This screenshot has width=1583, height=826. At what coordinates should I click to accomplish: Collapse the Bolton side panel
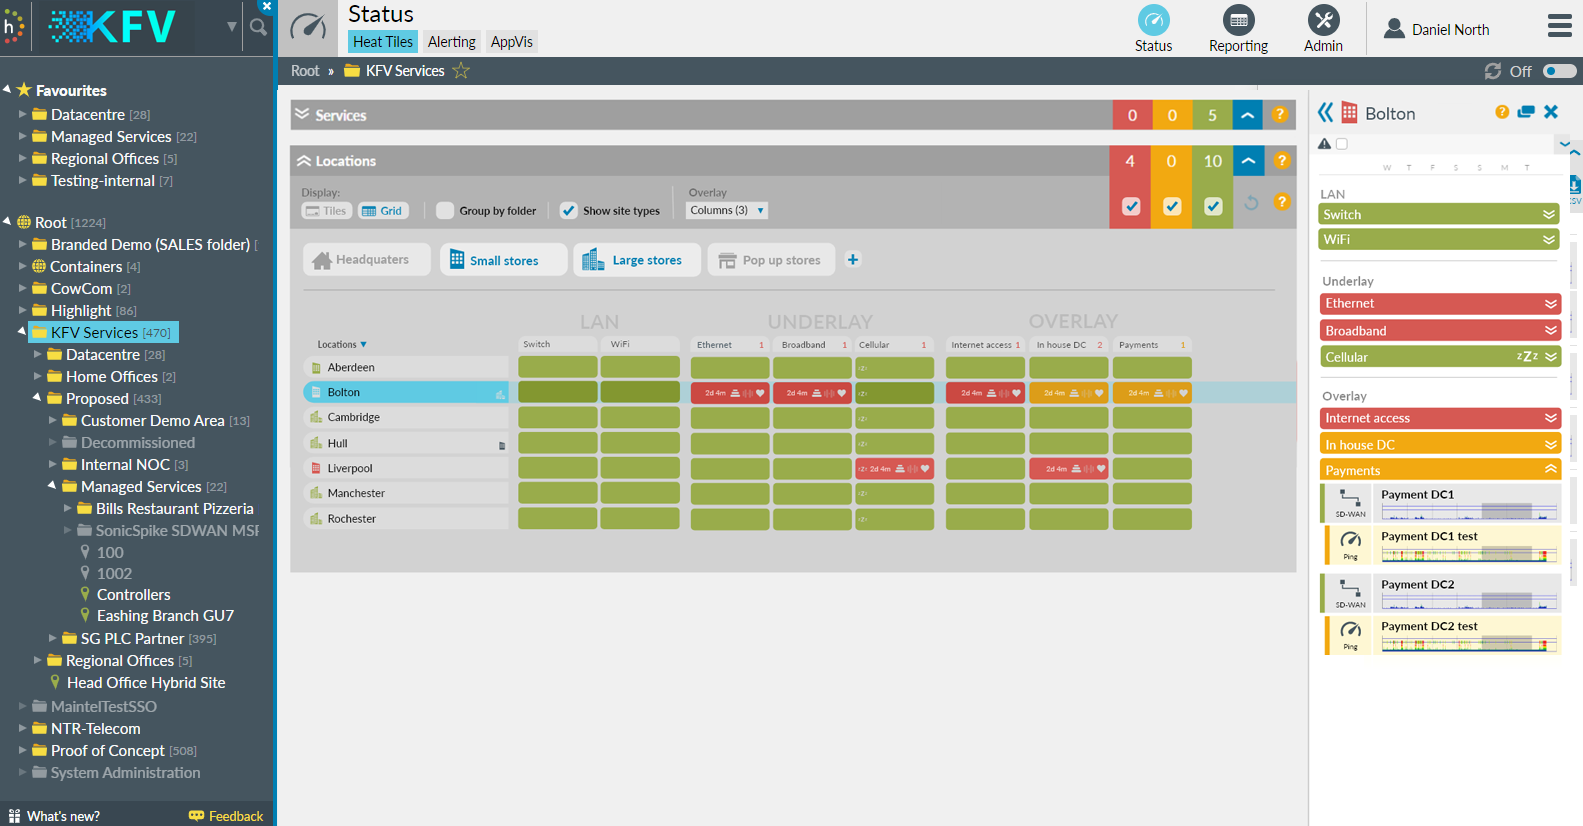(1326, 113)
